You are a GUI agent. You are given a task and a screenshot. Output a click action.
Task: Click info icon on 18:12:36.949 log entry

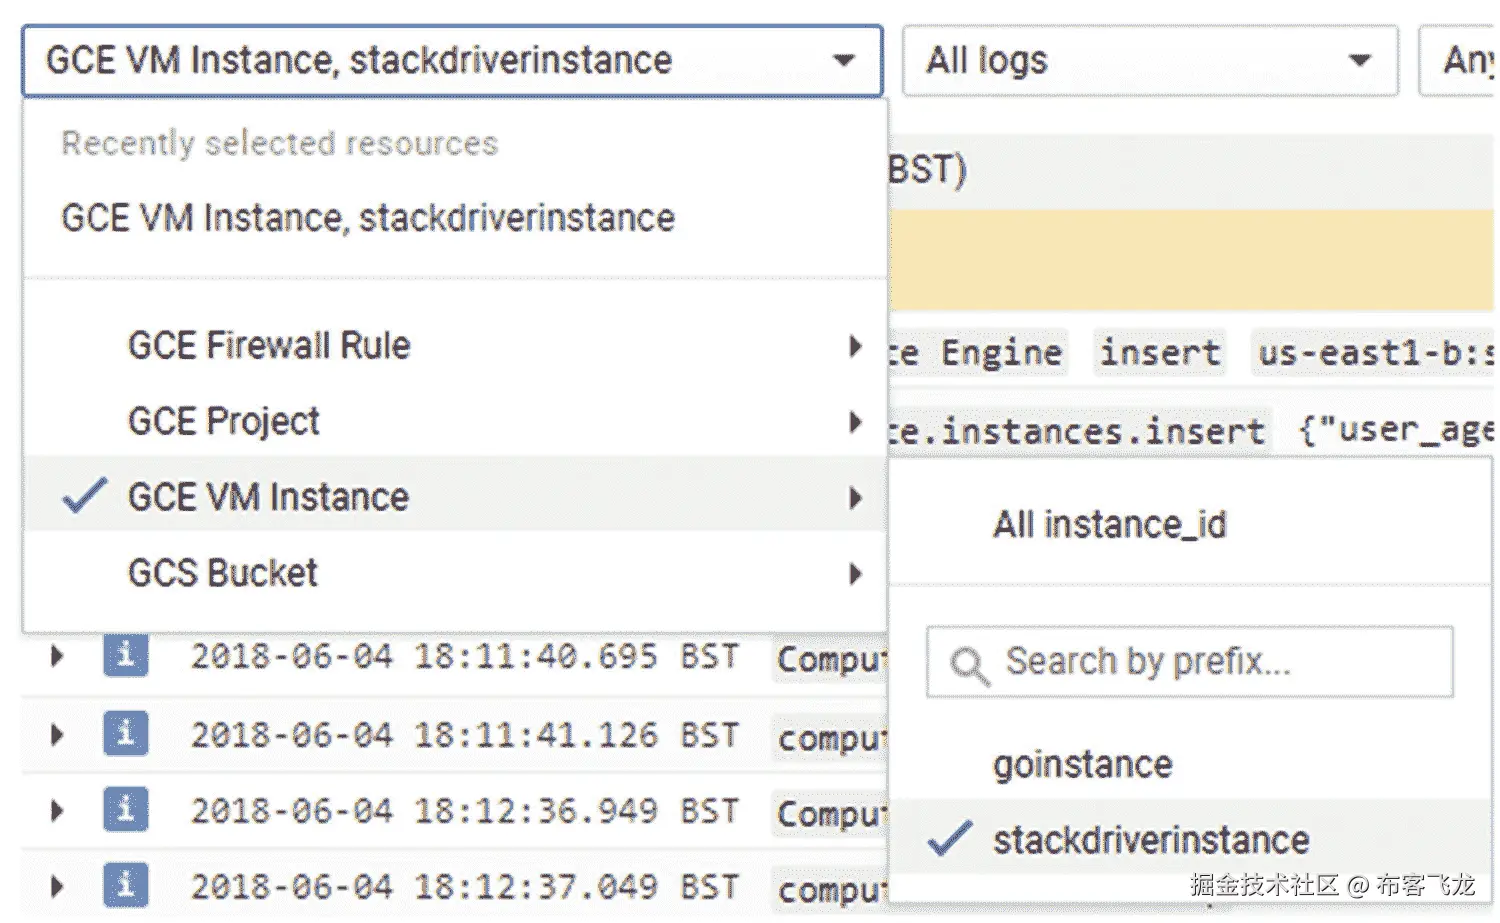125,809
